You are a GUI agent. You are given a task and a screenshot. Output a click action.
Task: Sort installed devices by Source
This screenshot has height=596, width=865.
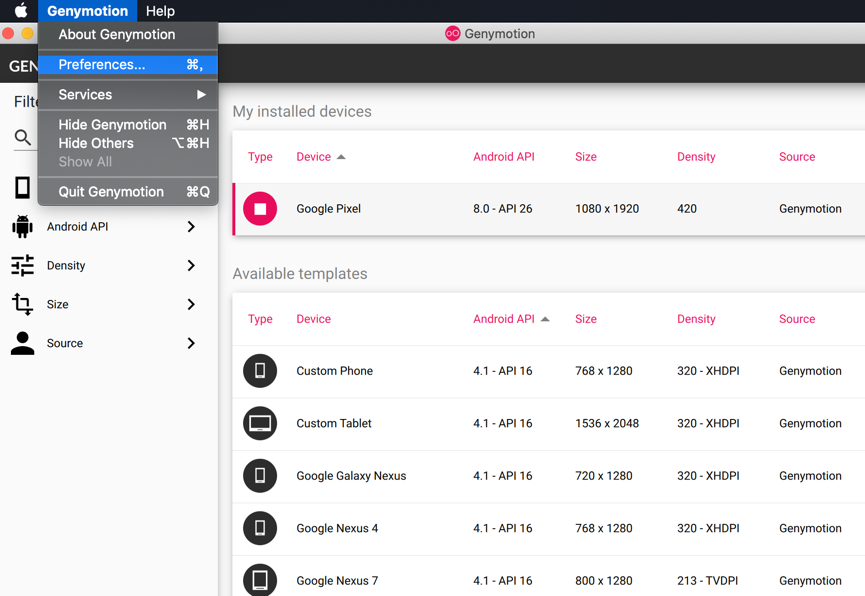797,157
